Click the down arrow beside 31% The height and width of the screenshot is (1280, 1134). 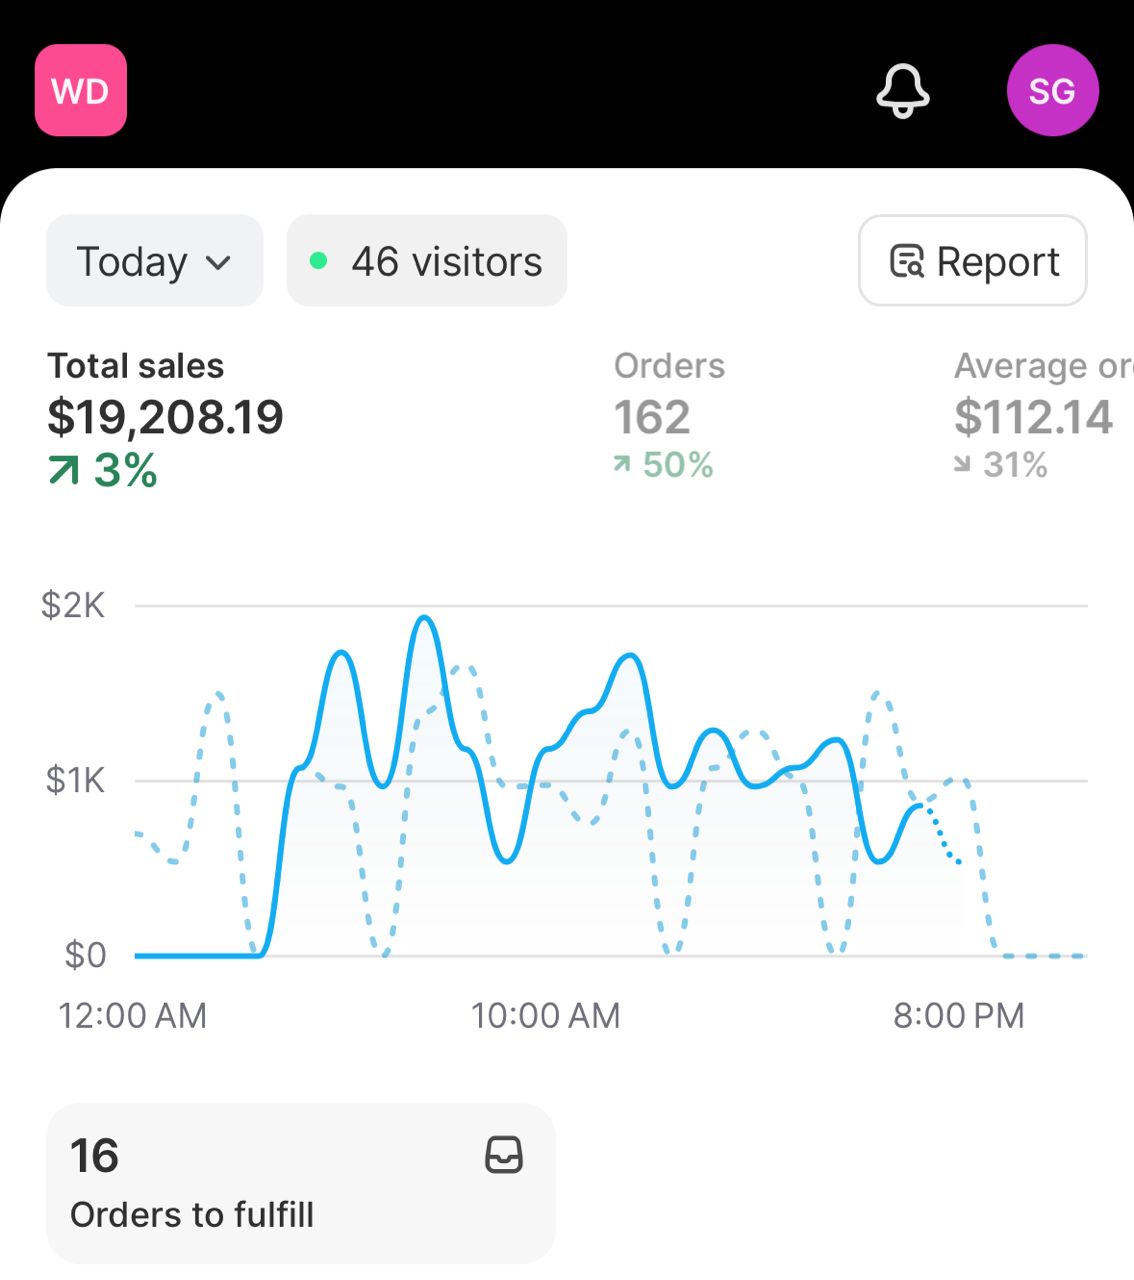coord(962,464)
